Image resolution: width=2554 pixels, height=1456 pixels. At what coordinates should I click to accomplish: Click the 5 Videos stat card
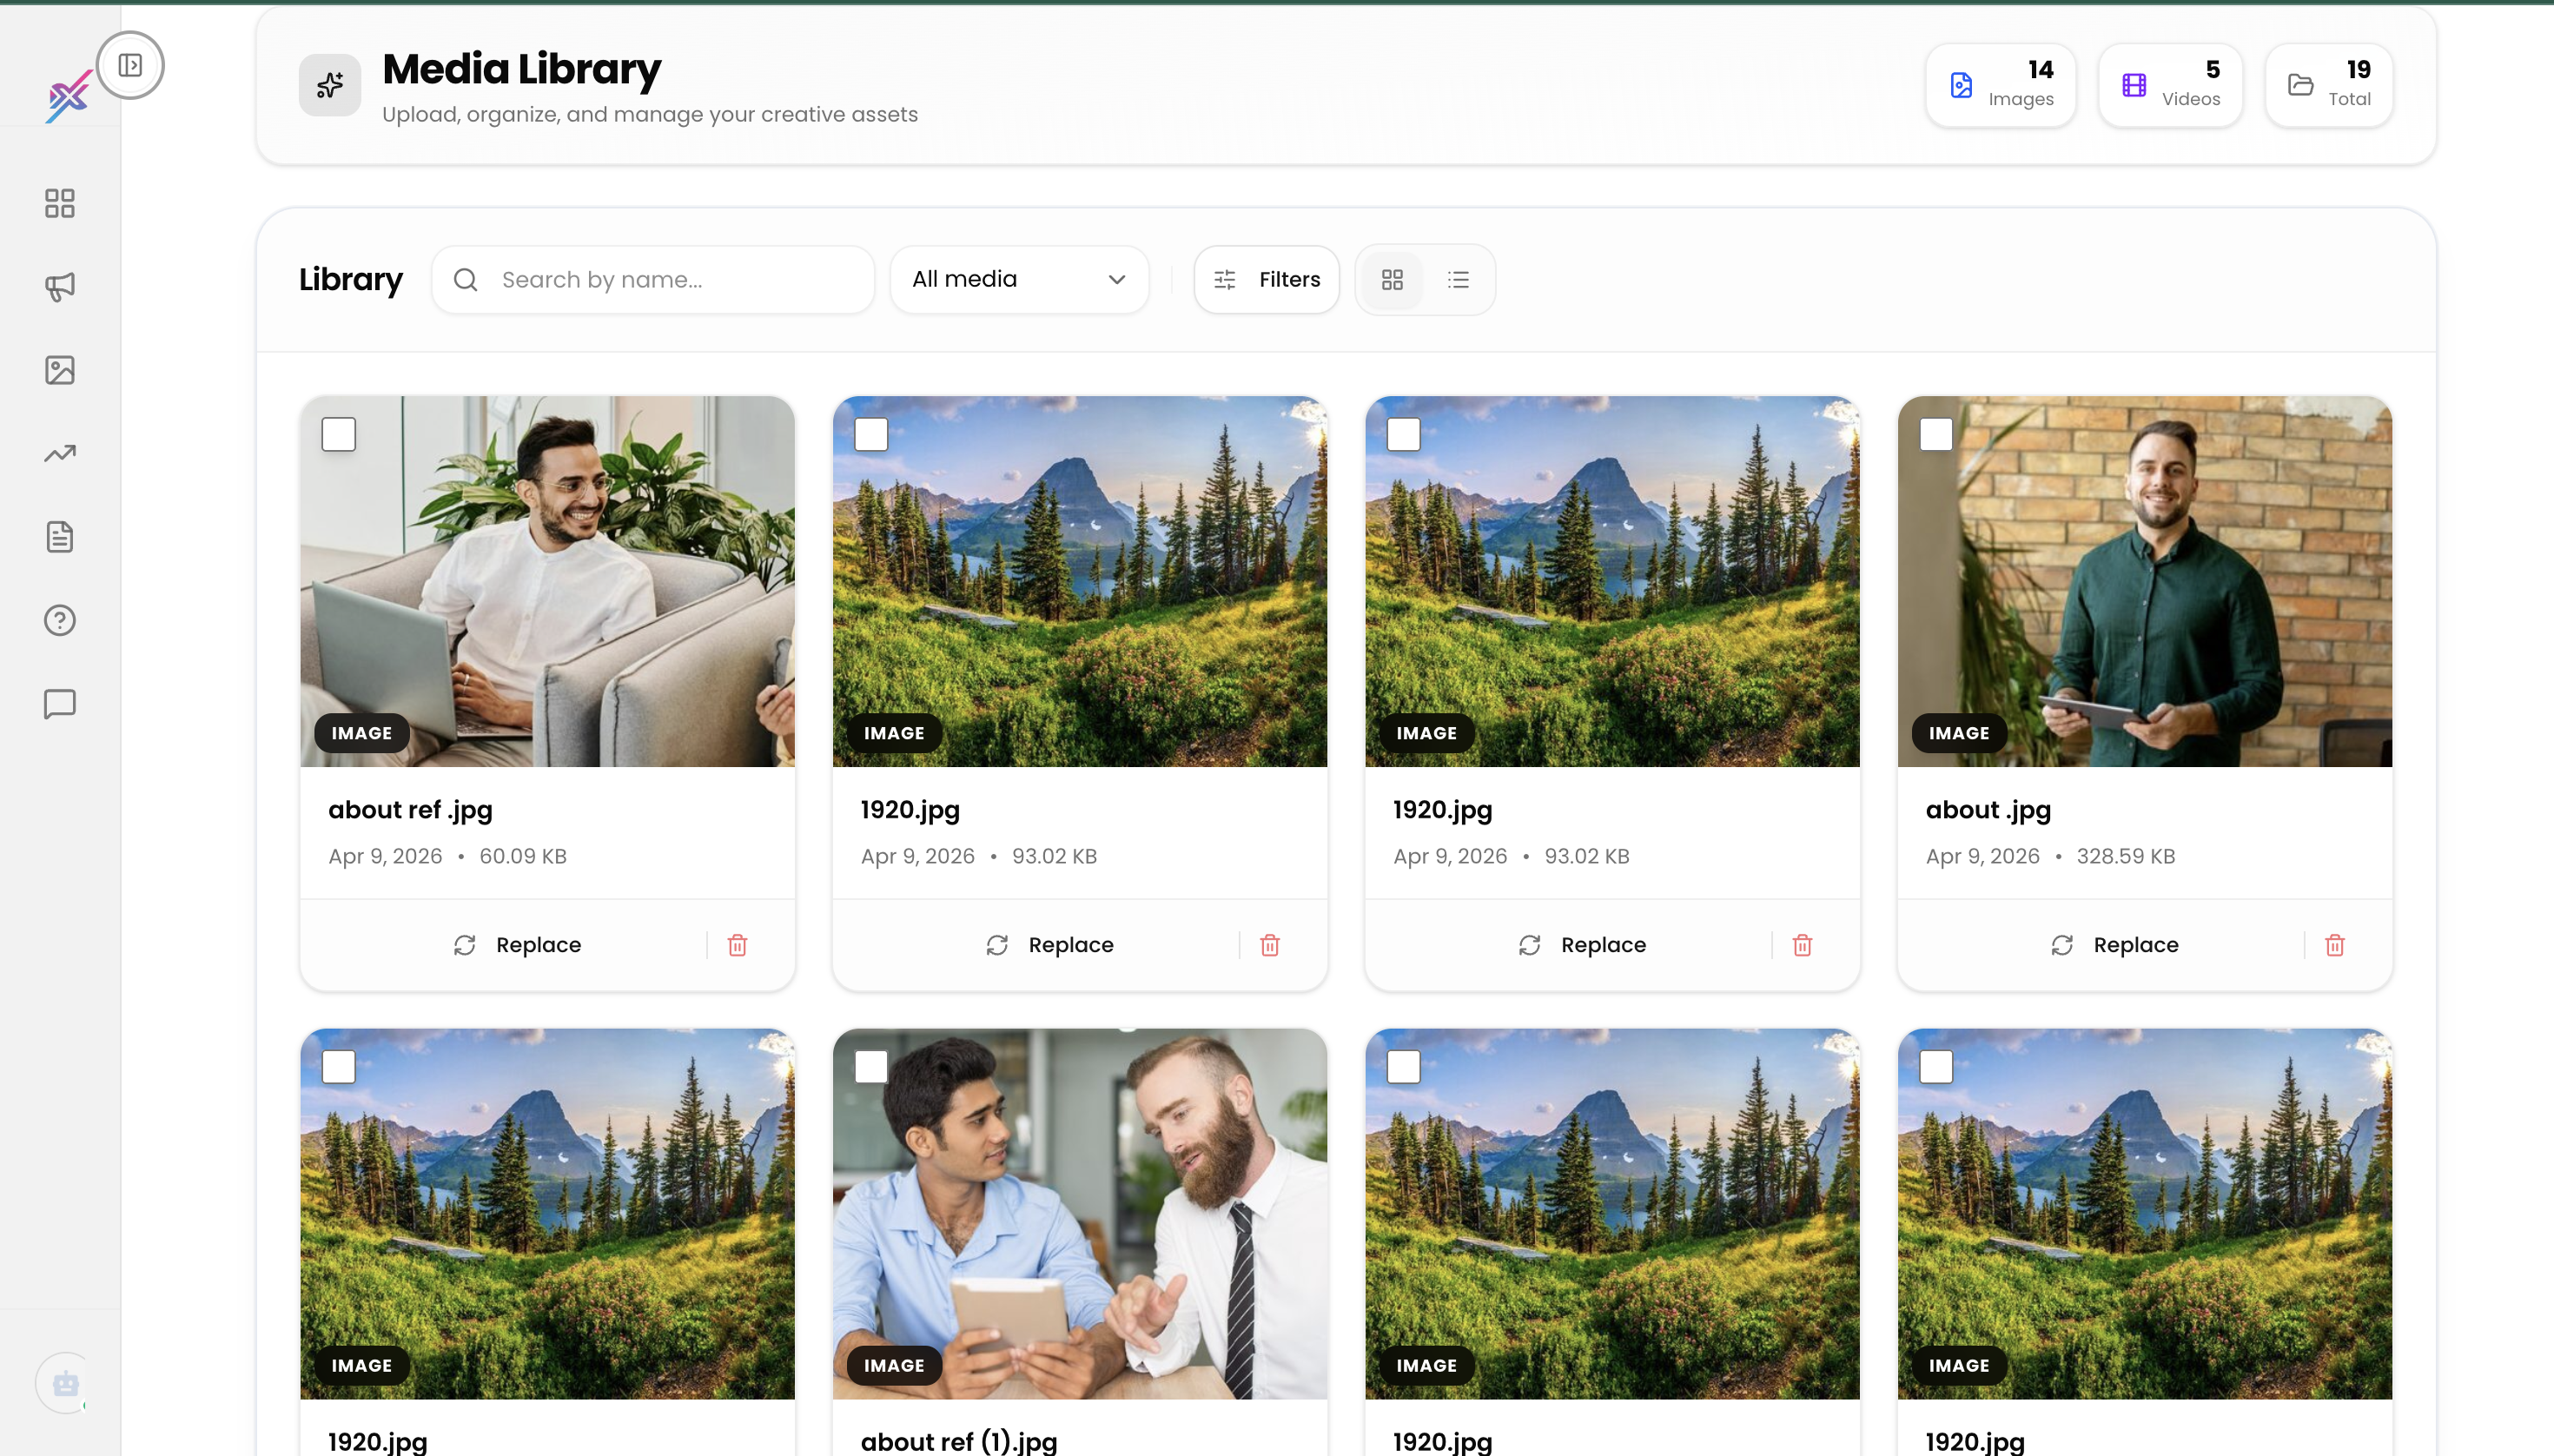(x=2170, y=85)
